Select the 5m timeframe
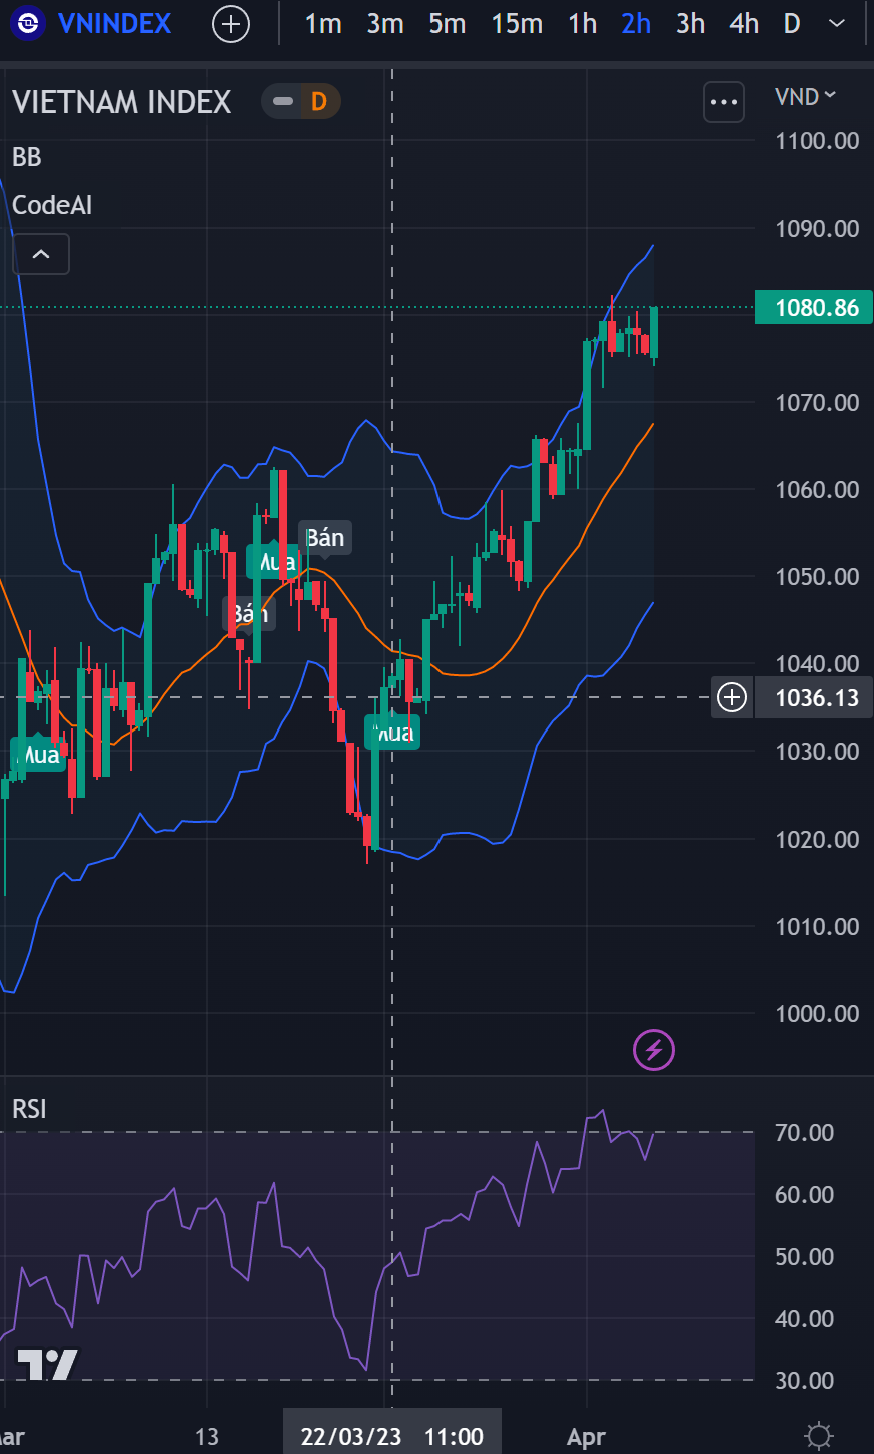The image size is (874, 1454). pyautogui.click(x=447, y=23)
